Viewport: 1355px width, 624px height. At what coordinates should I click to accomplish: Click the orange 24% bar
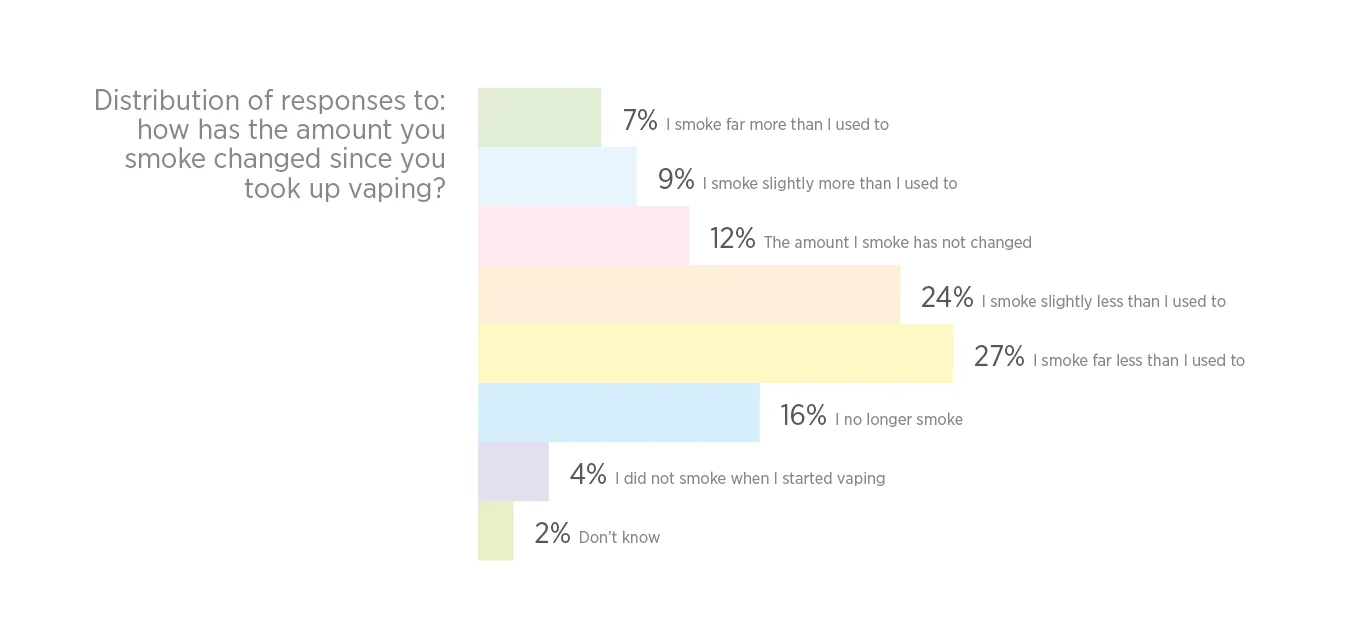point(689,294)
